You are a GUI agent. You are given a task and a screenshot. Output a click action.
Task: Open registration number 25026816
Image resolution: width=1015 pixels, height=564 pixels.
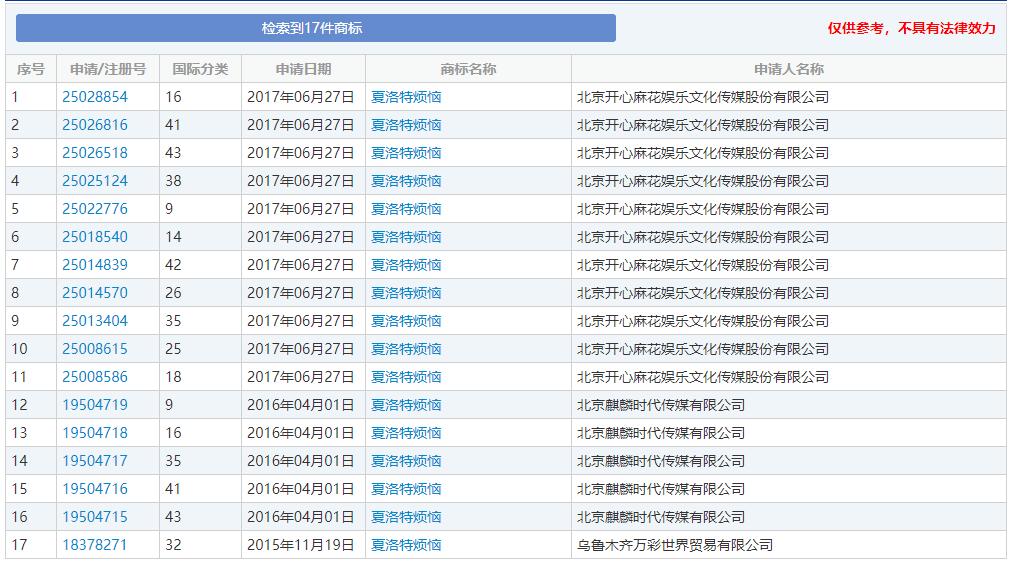click(x=95, y=125)
